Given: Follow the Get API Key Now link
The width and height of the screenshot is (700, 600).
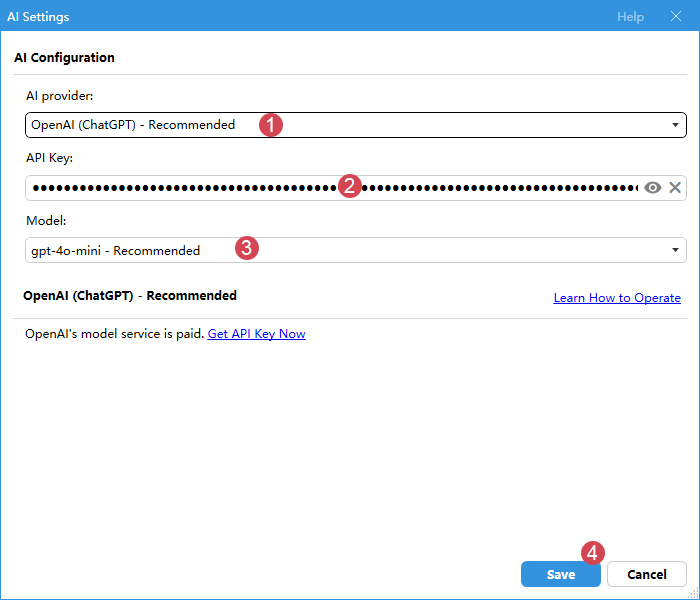Looking at the screenshot, I should (257, 334).
